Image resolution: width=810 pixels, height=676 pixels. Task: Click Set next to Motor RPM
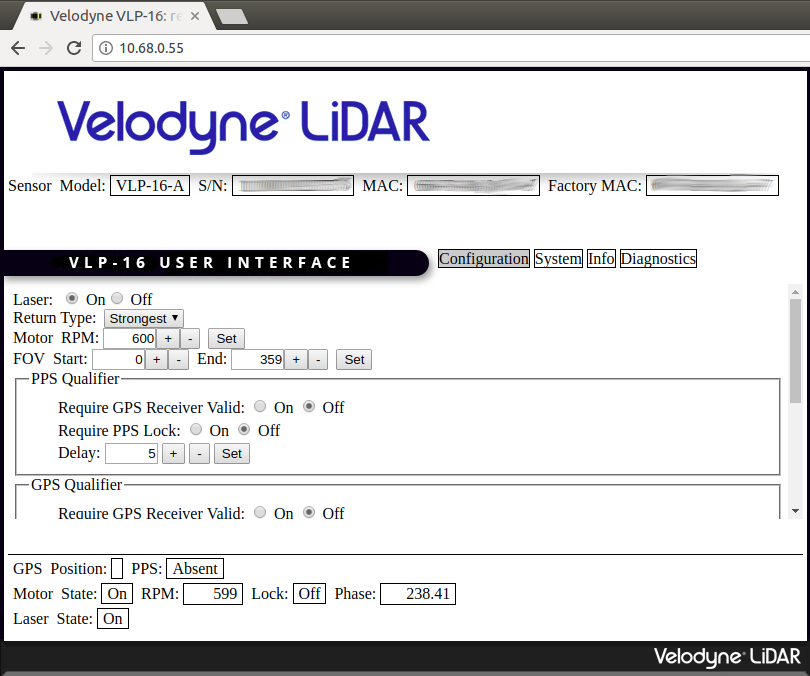(x=226, y=339)
